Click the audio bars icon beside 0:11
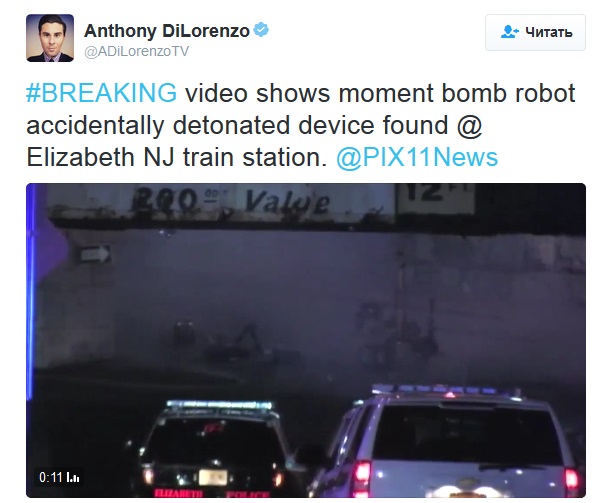Viewport: 602px width, 503px height. (73, 478)
